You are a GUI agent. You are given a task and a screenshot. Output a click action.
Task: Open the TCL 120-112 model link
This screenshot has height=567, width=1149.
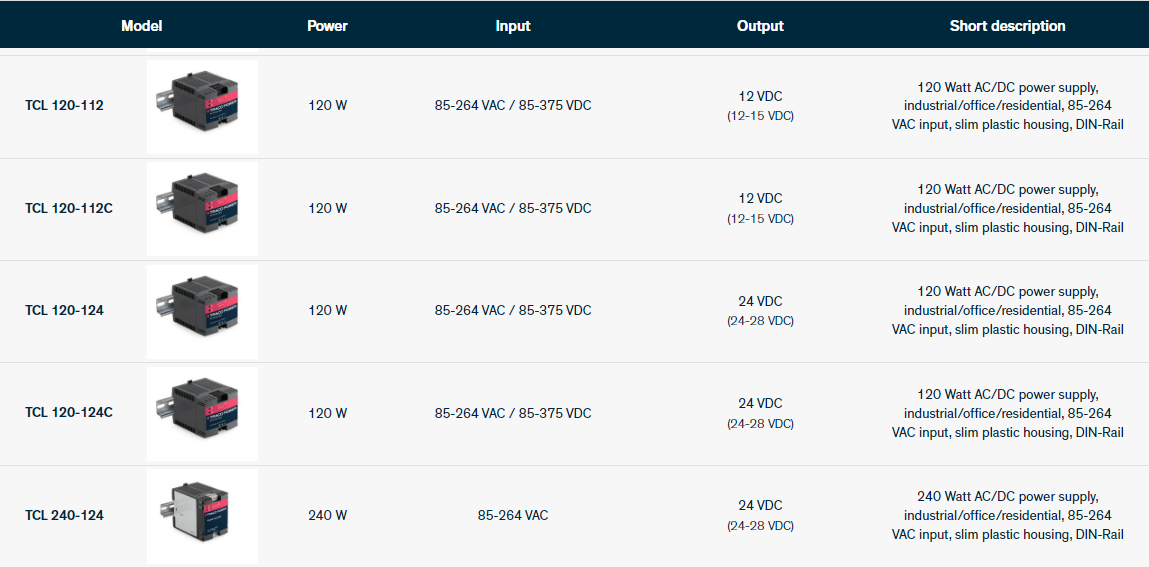[x=64, y=105]
